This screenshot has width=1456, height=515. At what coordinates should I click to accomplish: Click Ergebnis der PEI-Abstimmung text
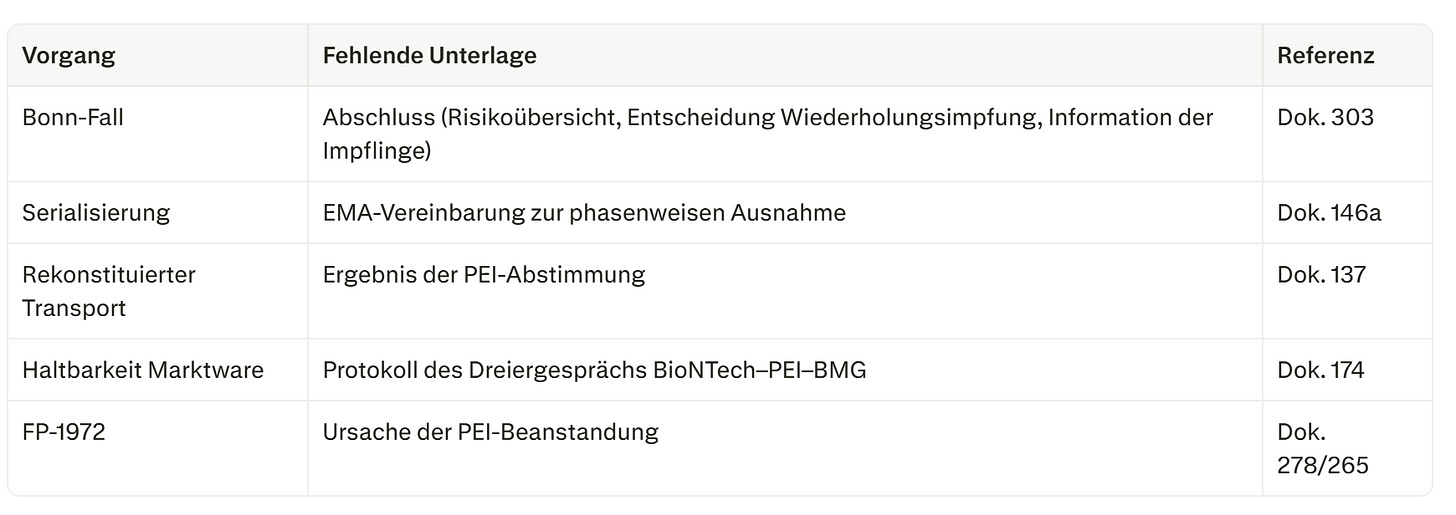[x=483, y=274]
